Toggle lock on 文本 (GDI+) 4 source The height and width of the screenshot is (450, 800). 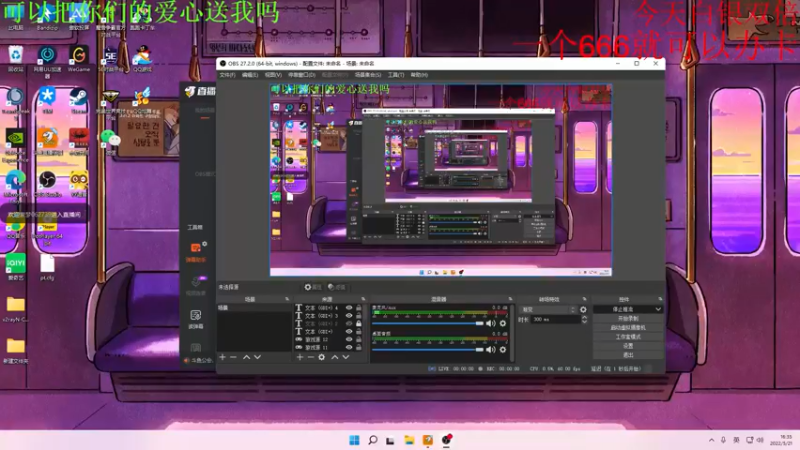(x=359, y=308)
